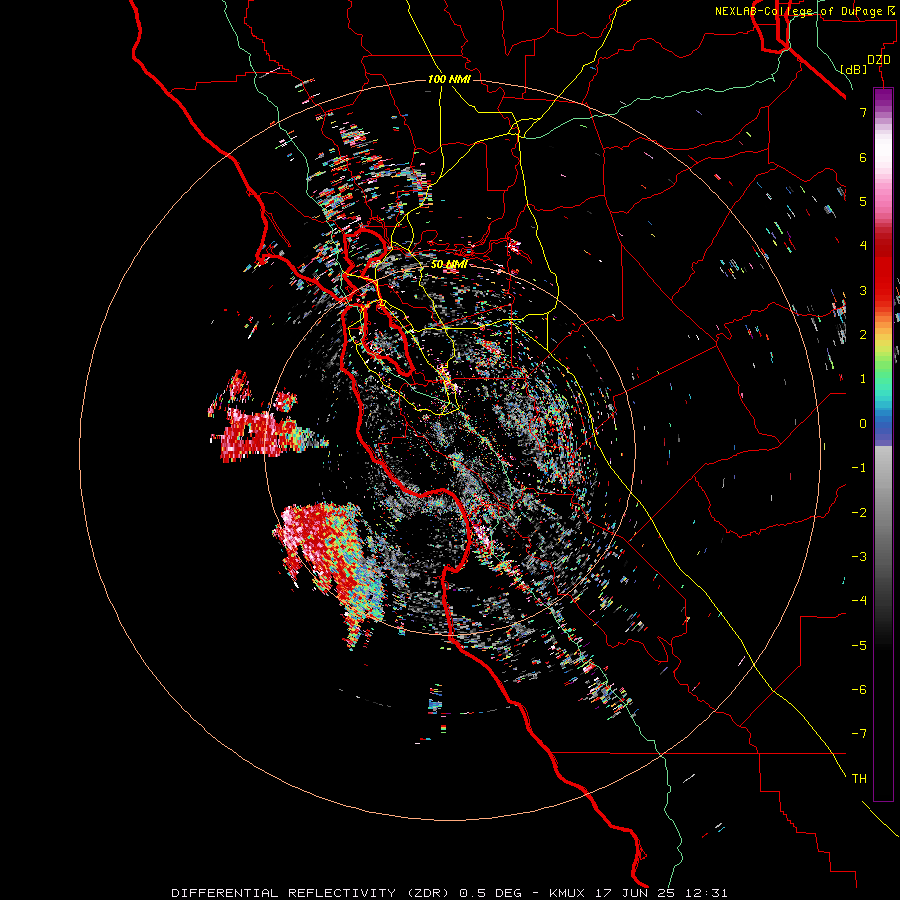900x900 pixels.
Task: Click the -7 value on color scale
Action: click(x=859, y=734)
